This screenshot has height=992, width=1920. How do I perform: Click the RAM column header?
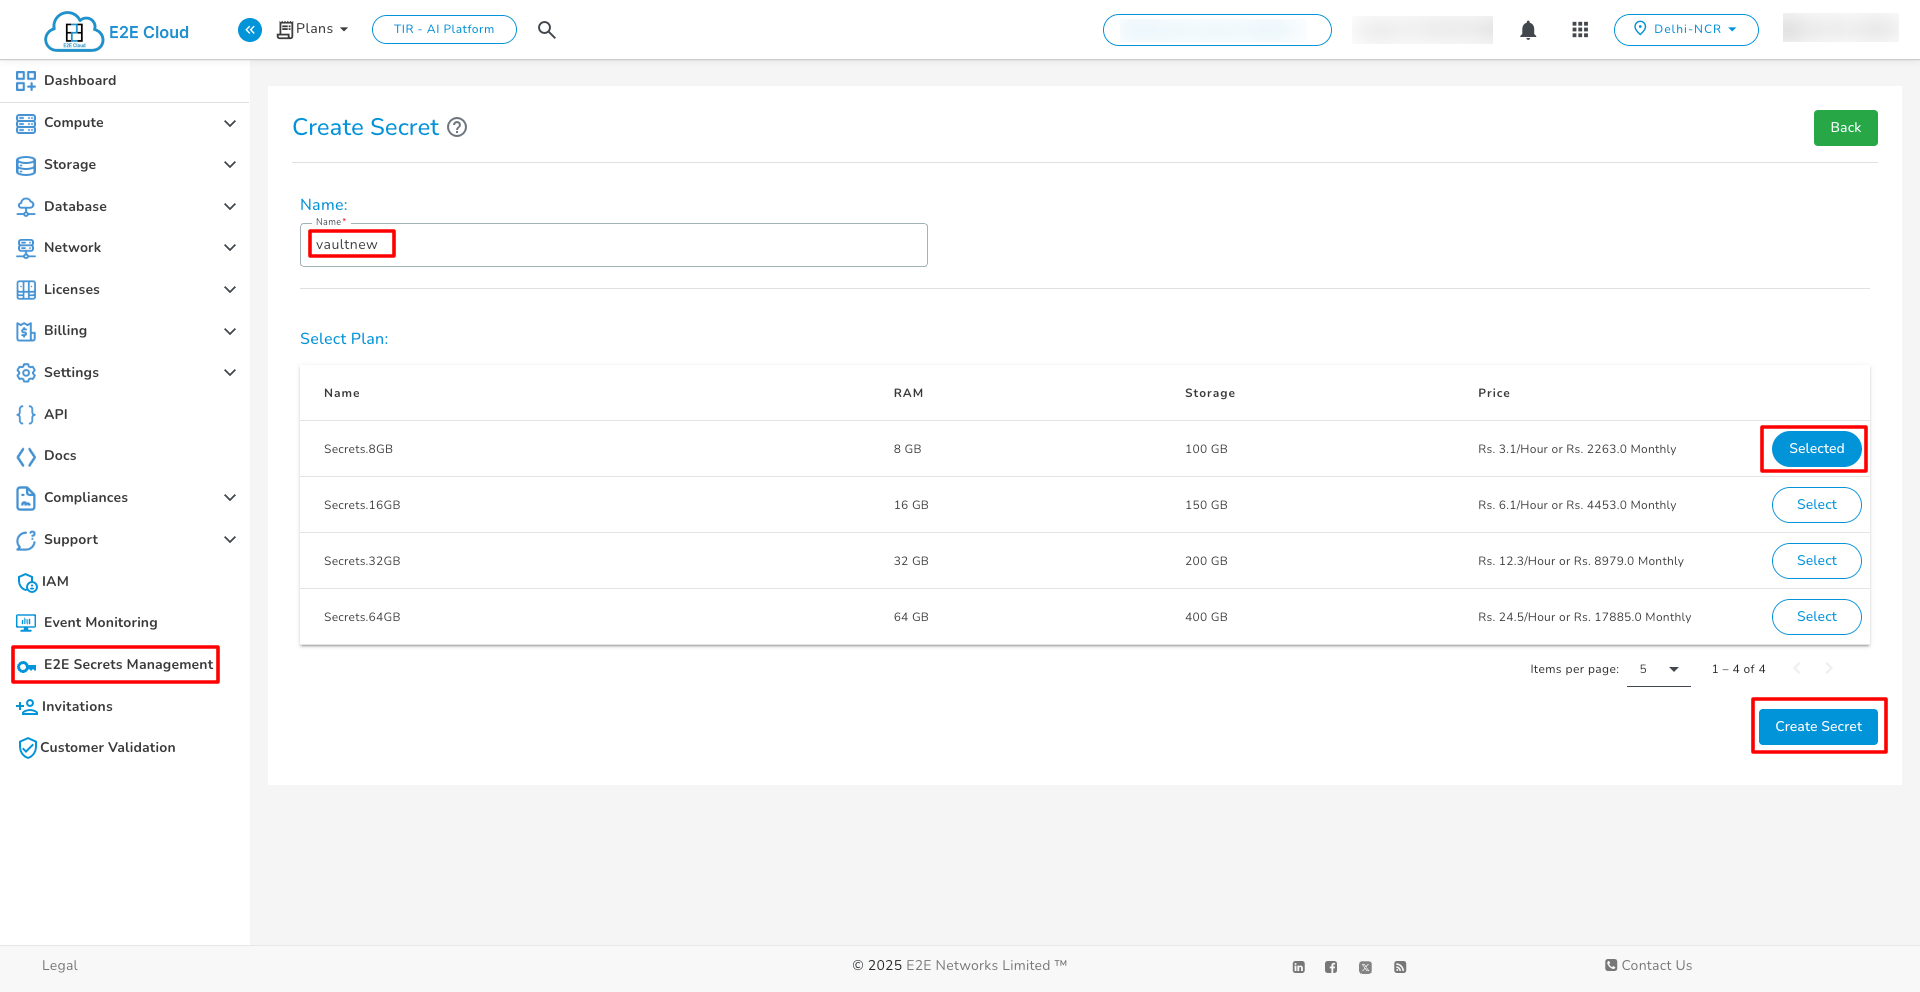click(x=908, y=393)
